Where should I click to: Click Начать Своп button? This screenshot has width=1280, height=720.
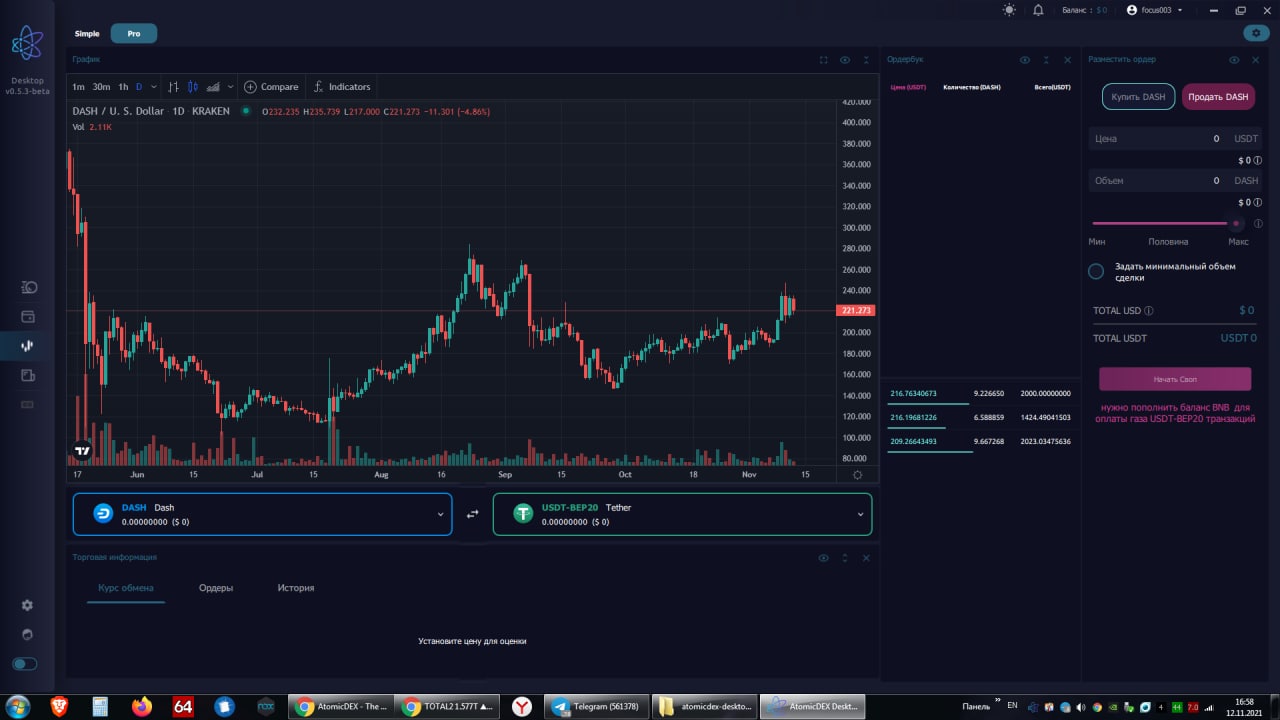1175,379
